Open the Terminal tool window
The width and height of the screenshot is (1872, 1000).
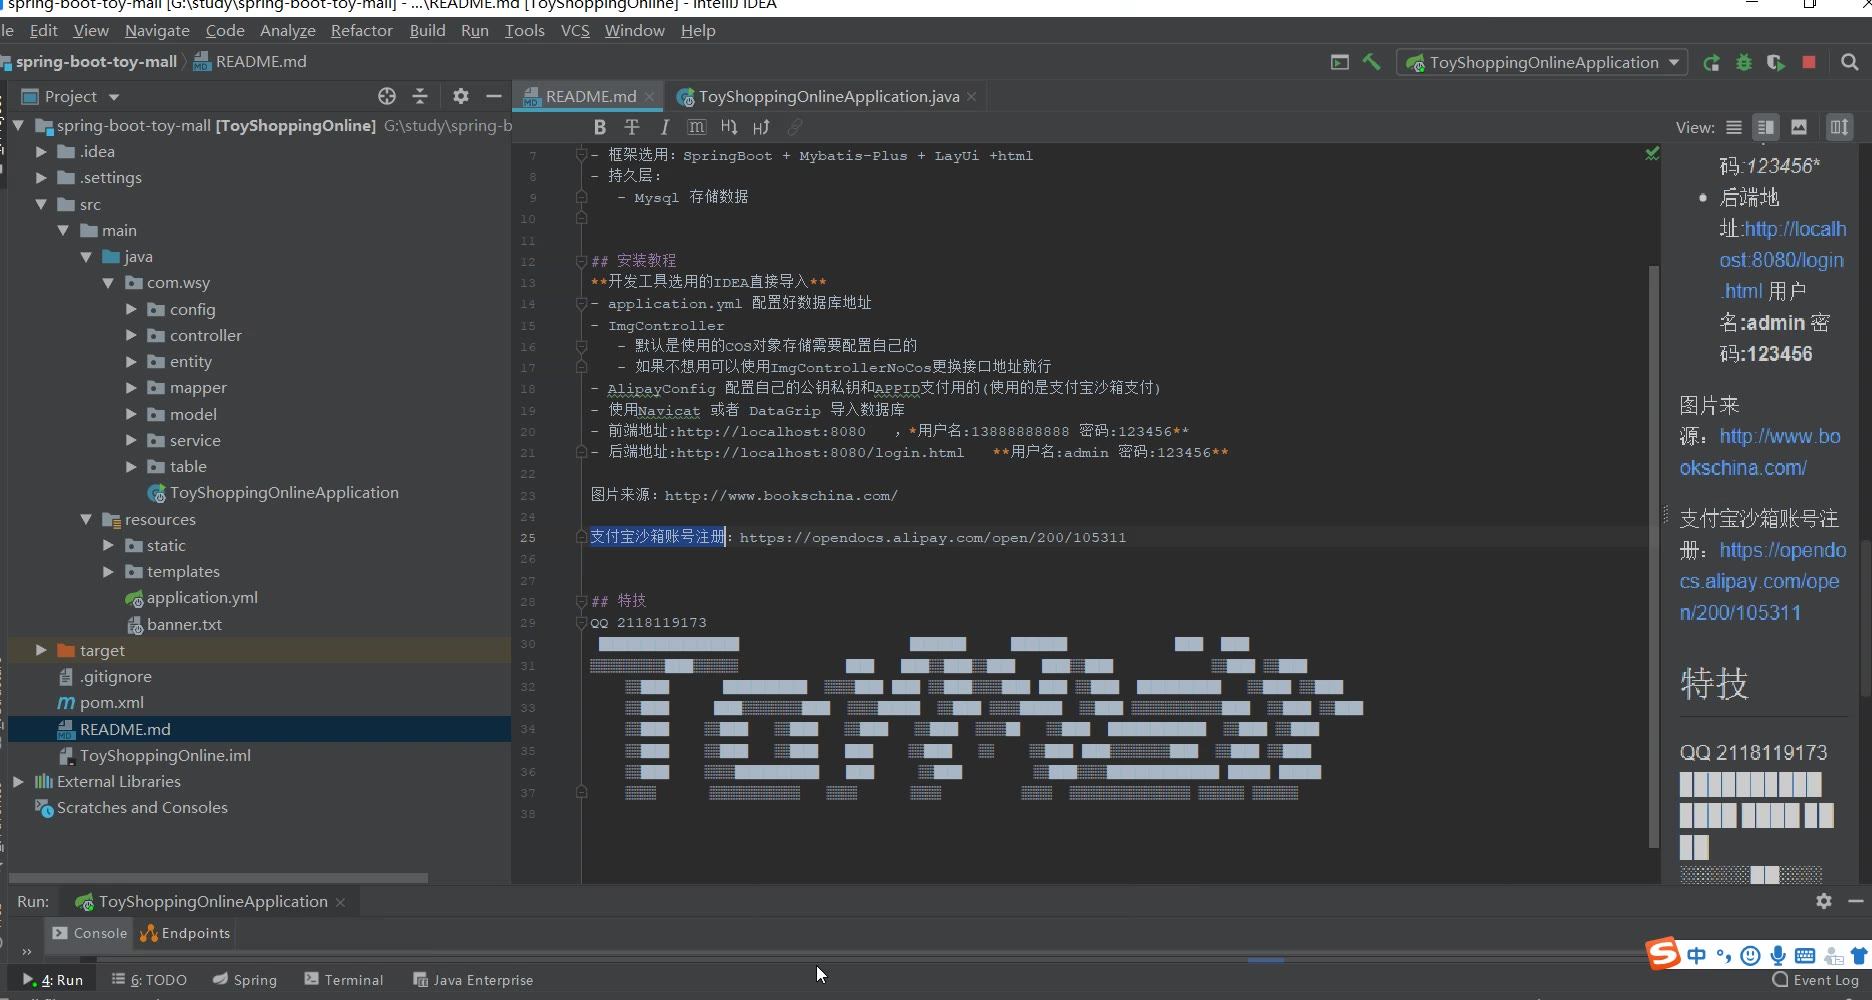344,980
